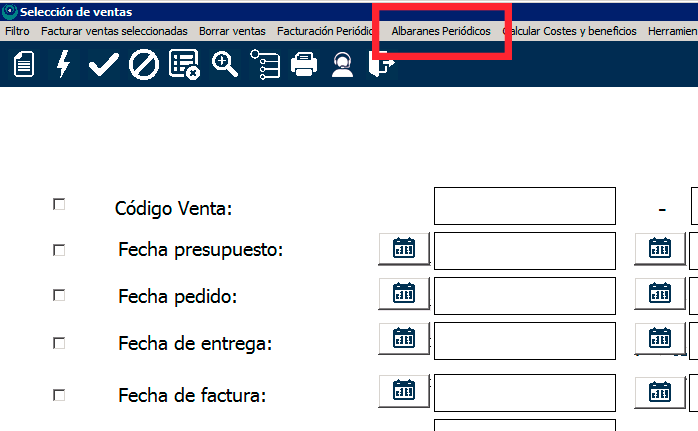698x431 pixels.
Task: Click the magnifier zoom search icon
Action: (224, 66)
